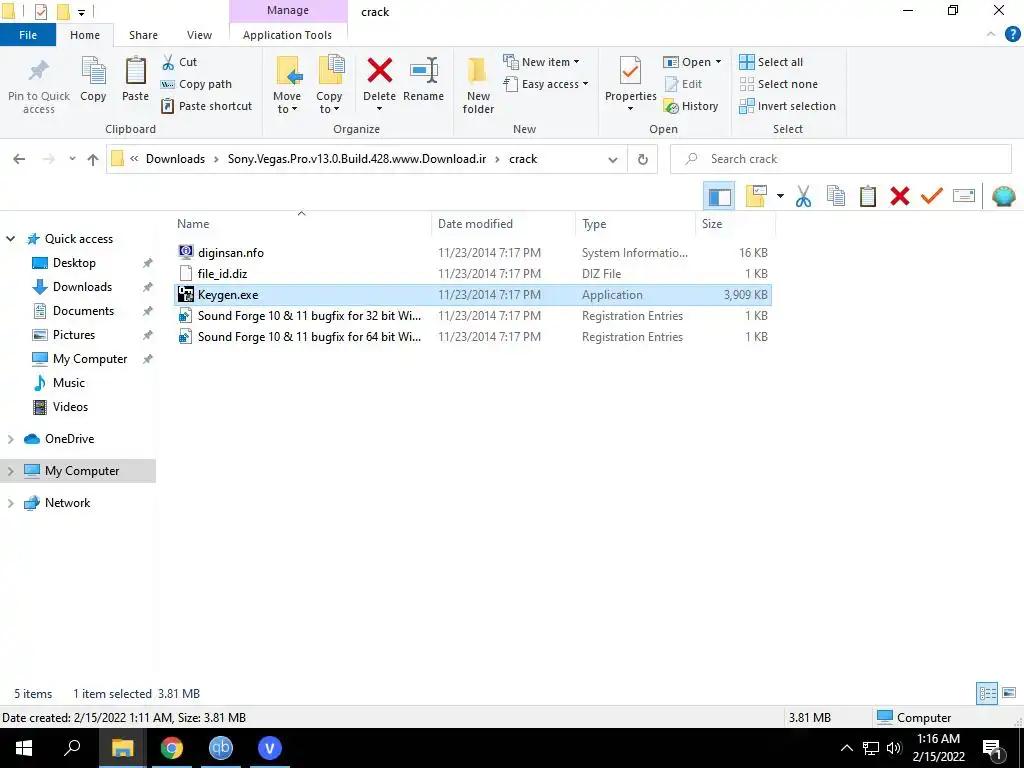Screen dimensions: 1024x768
Task: Click the Manage contextual tab
Action: coord(288,10)
